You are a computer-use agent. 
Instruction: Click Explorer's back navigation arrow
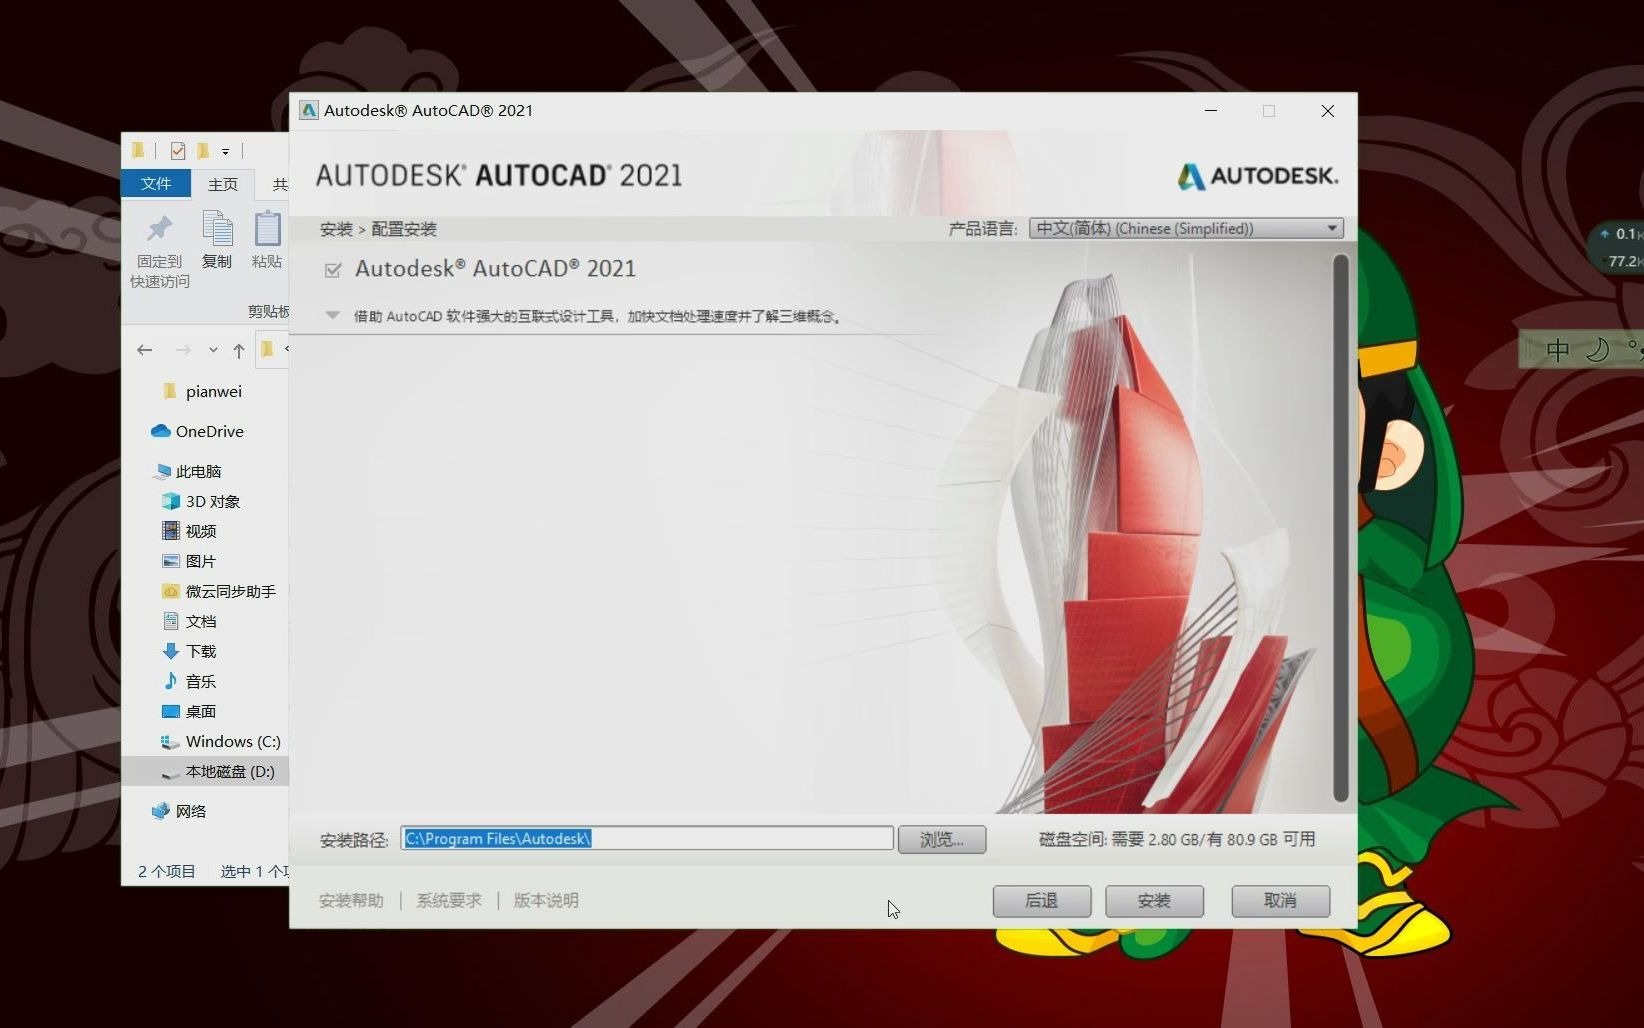tap(145, 350)
